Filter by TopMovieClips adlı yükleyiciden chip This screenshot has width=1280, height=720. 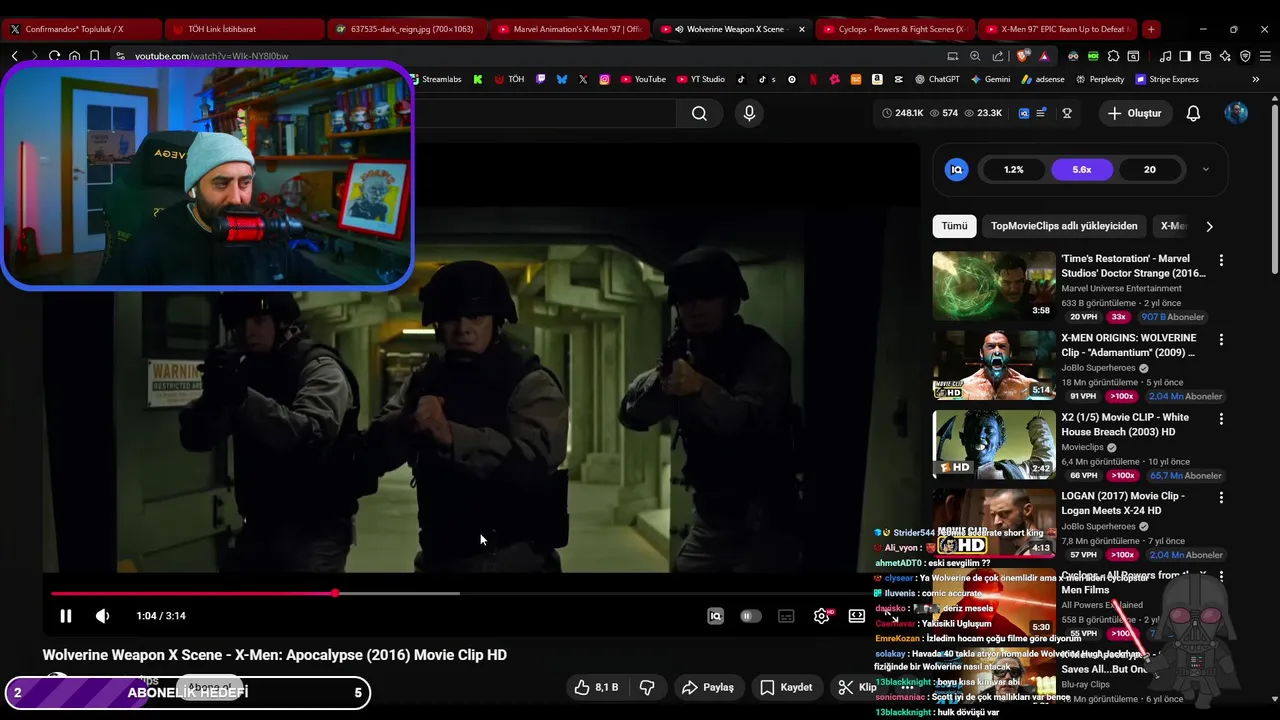tap(1064, 226)
